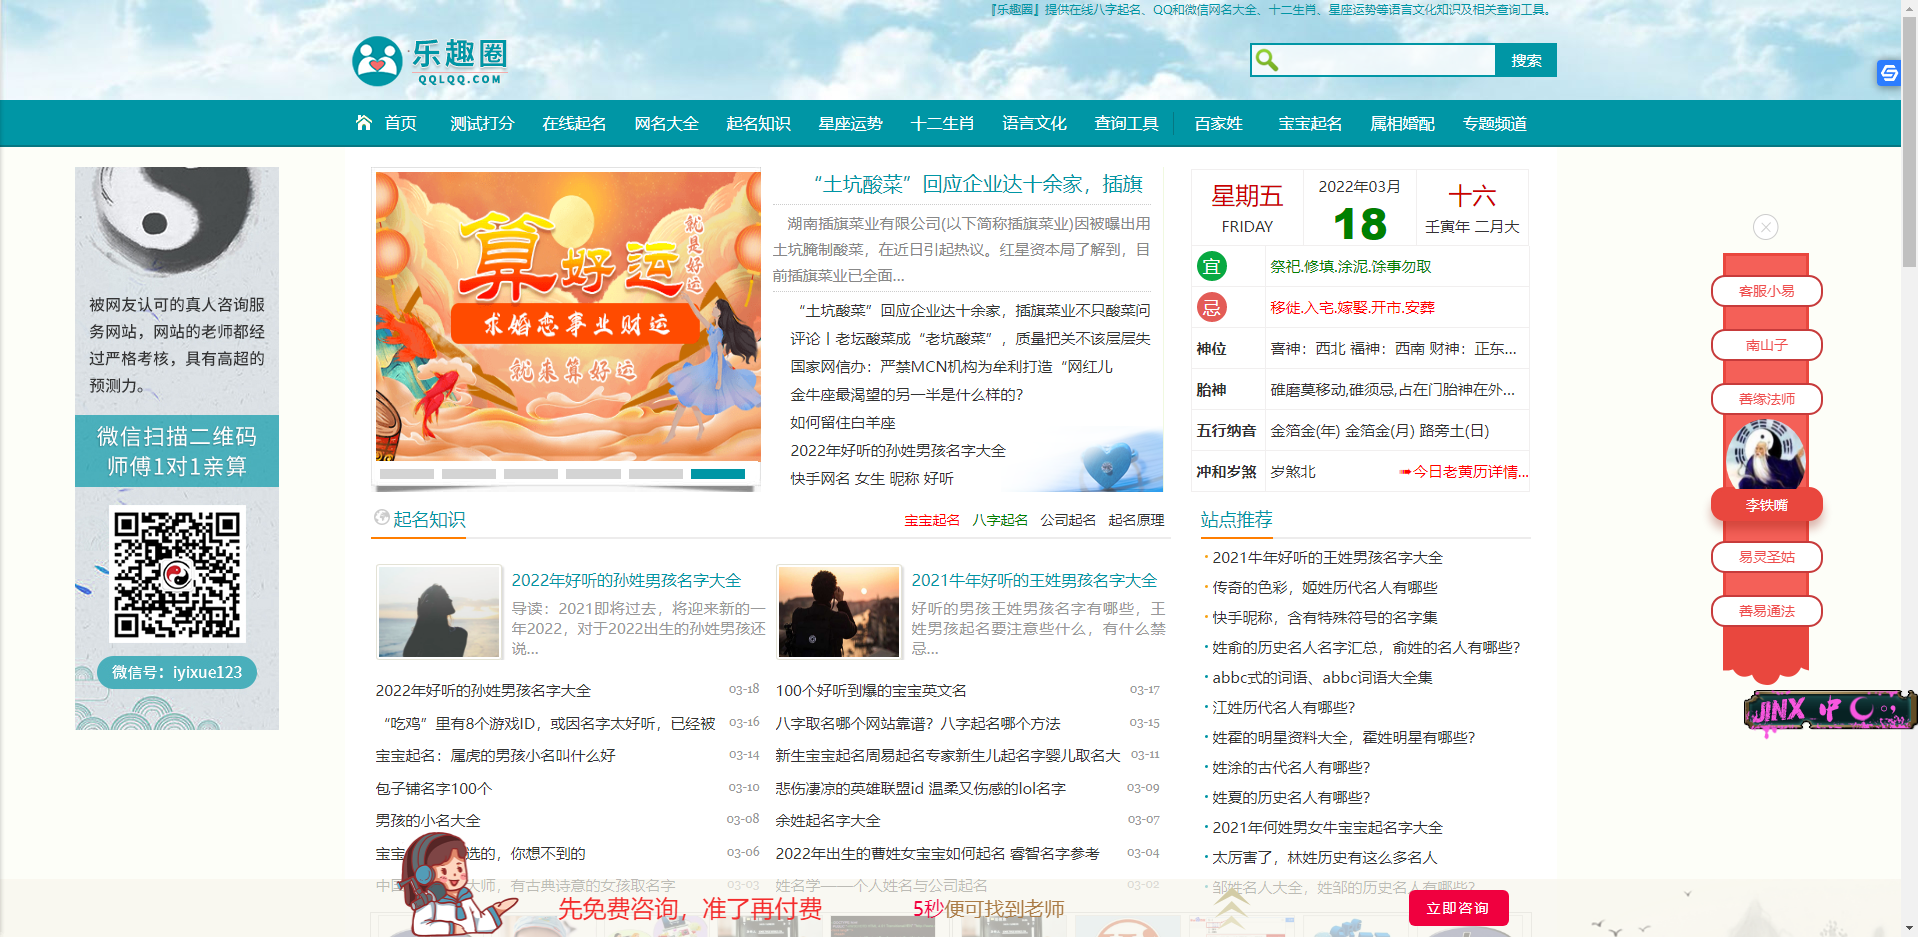
Task: Open 专题频道 nav item
Action: [x=1494, y=123]
